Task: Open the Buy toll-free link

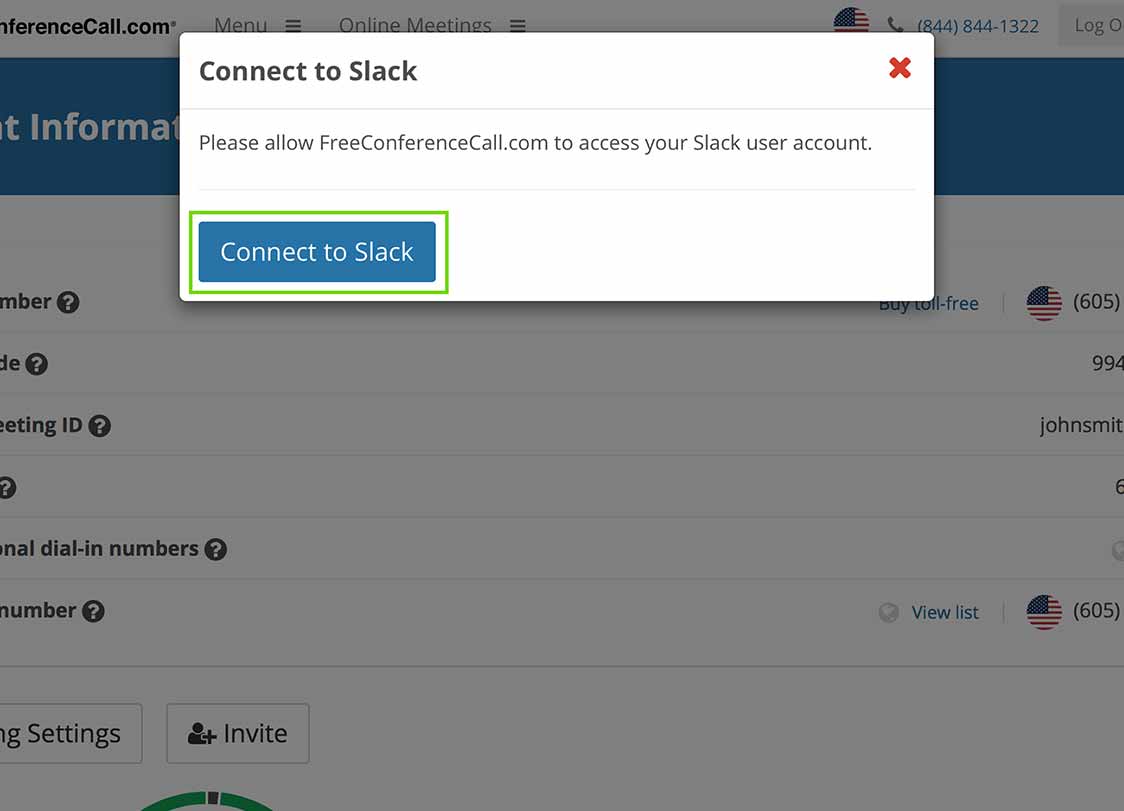Action: click(928, 303)
